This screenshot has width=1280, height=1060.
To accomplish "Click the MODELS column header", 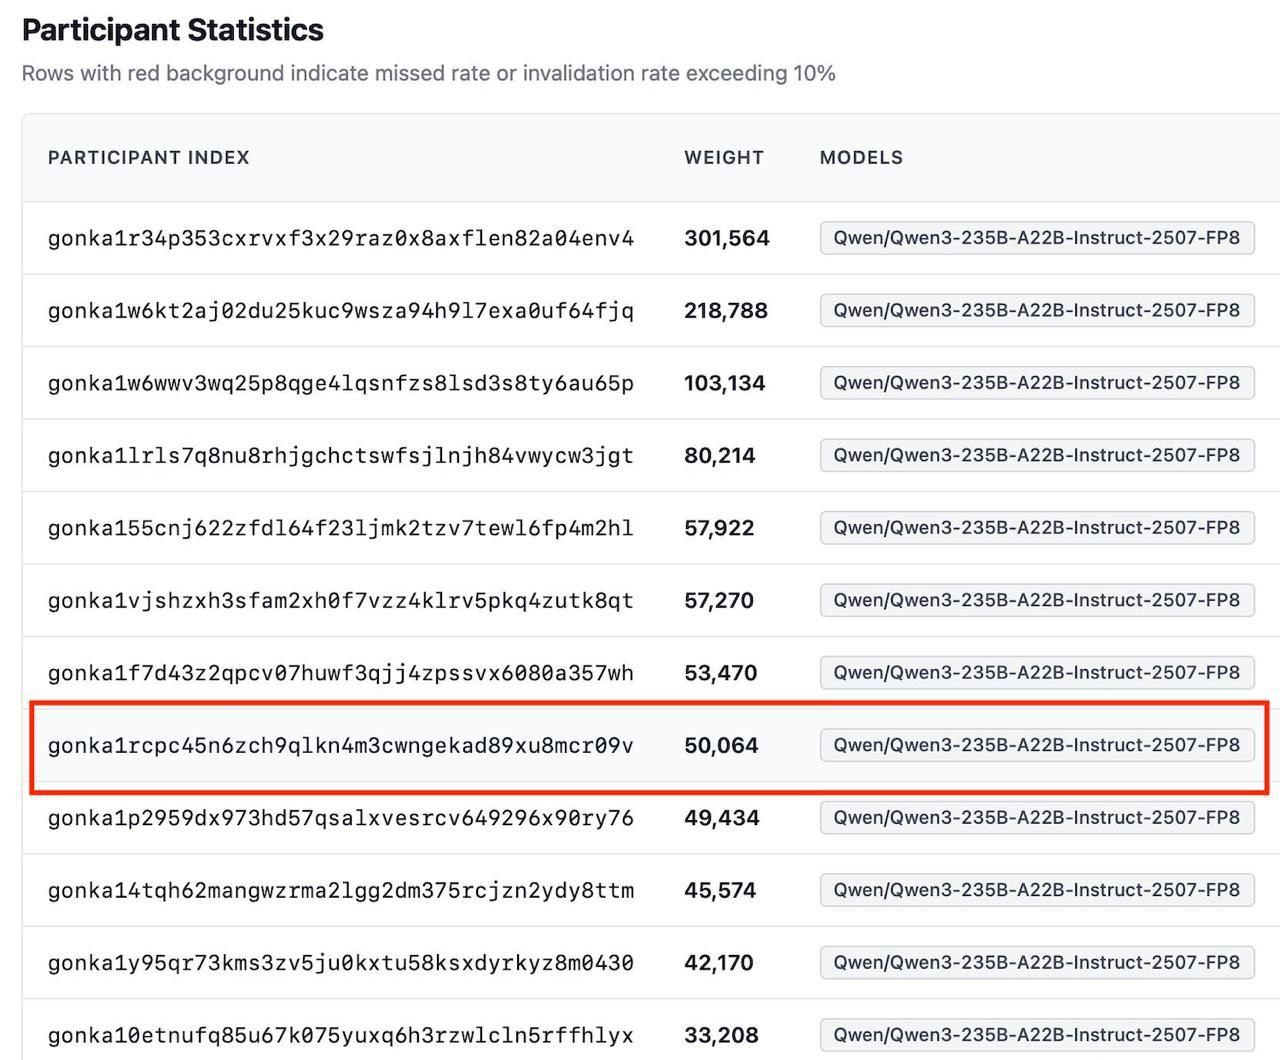I will tap(861, 158).
